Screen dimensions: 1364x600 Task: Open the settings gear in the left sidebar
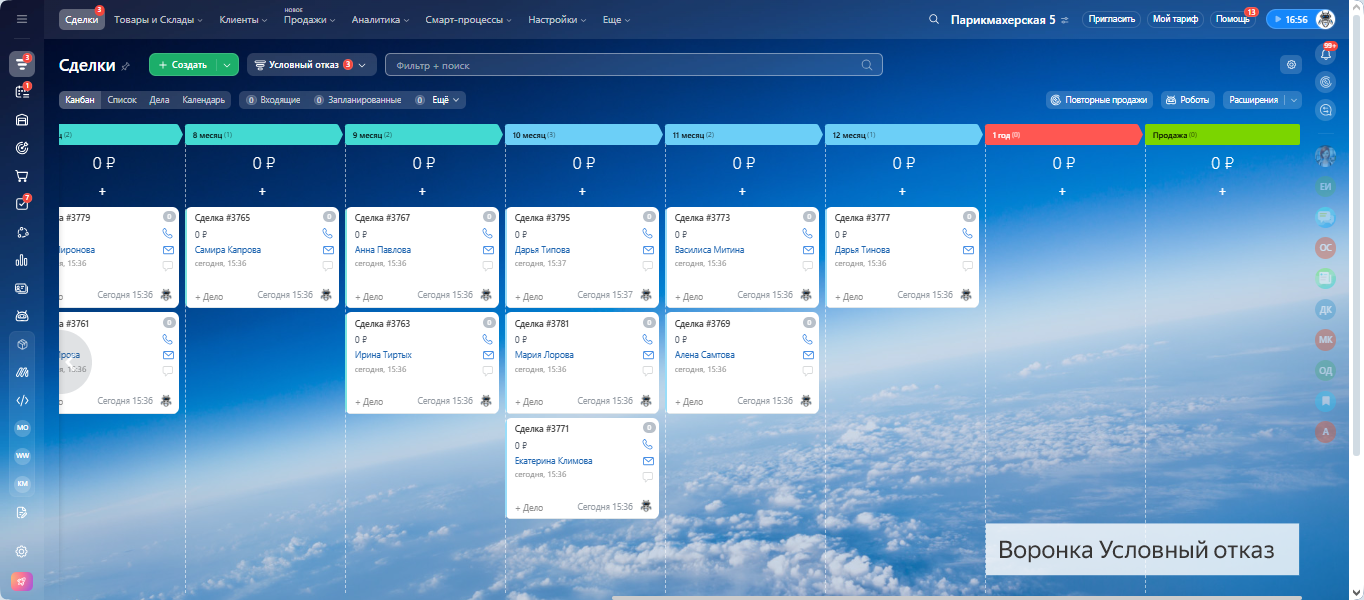tap(22, 551)
